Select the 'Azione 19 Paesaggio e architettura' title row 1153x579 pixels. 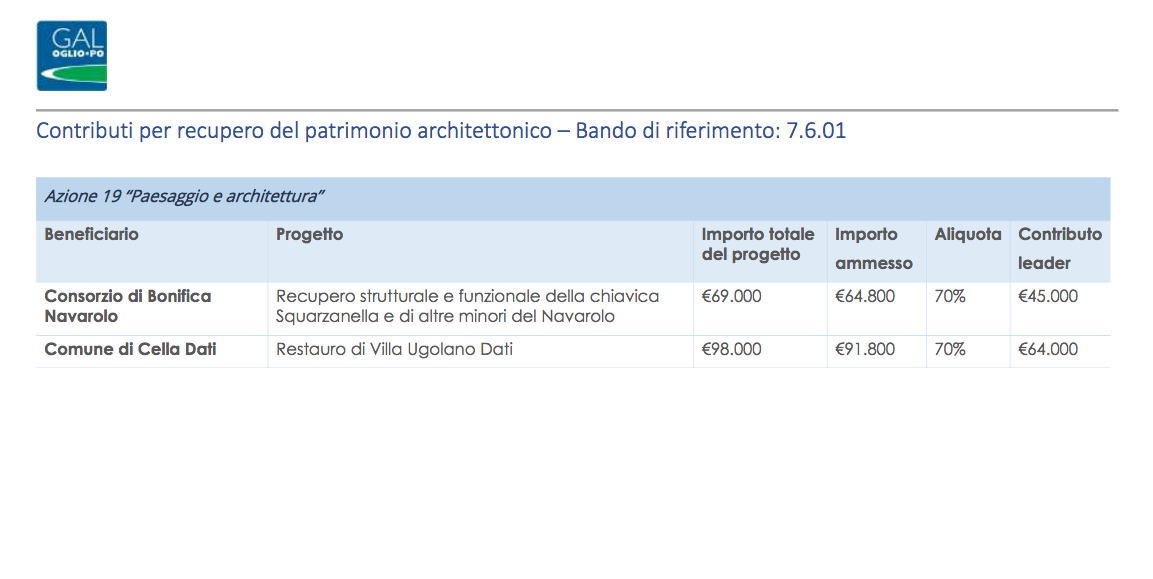pyautogui.click(x=185, y=197)
